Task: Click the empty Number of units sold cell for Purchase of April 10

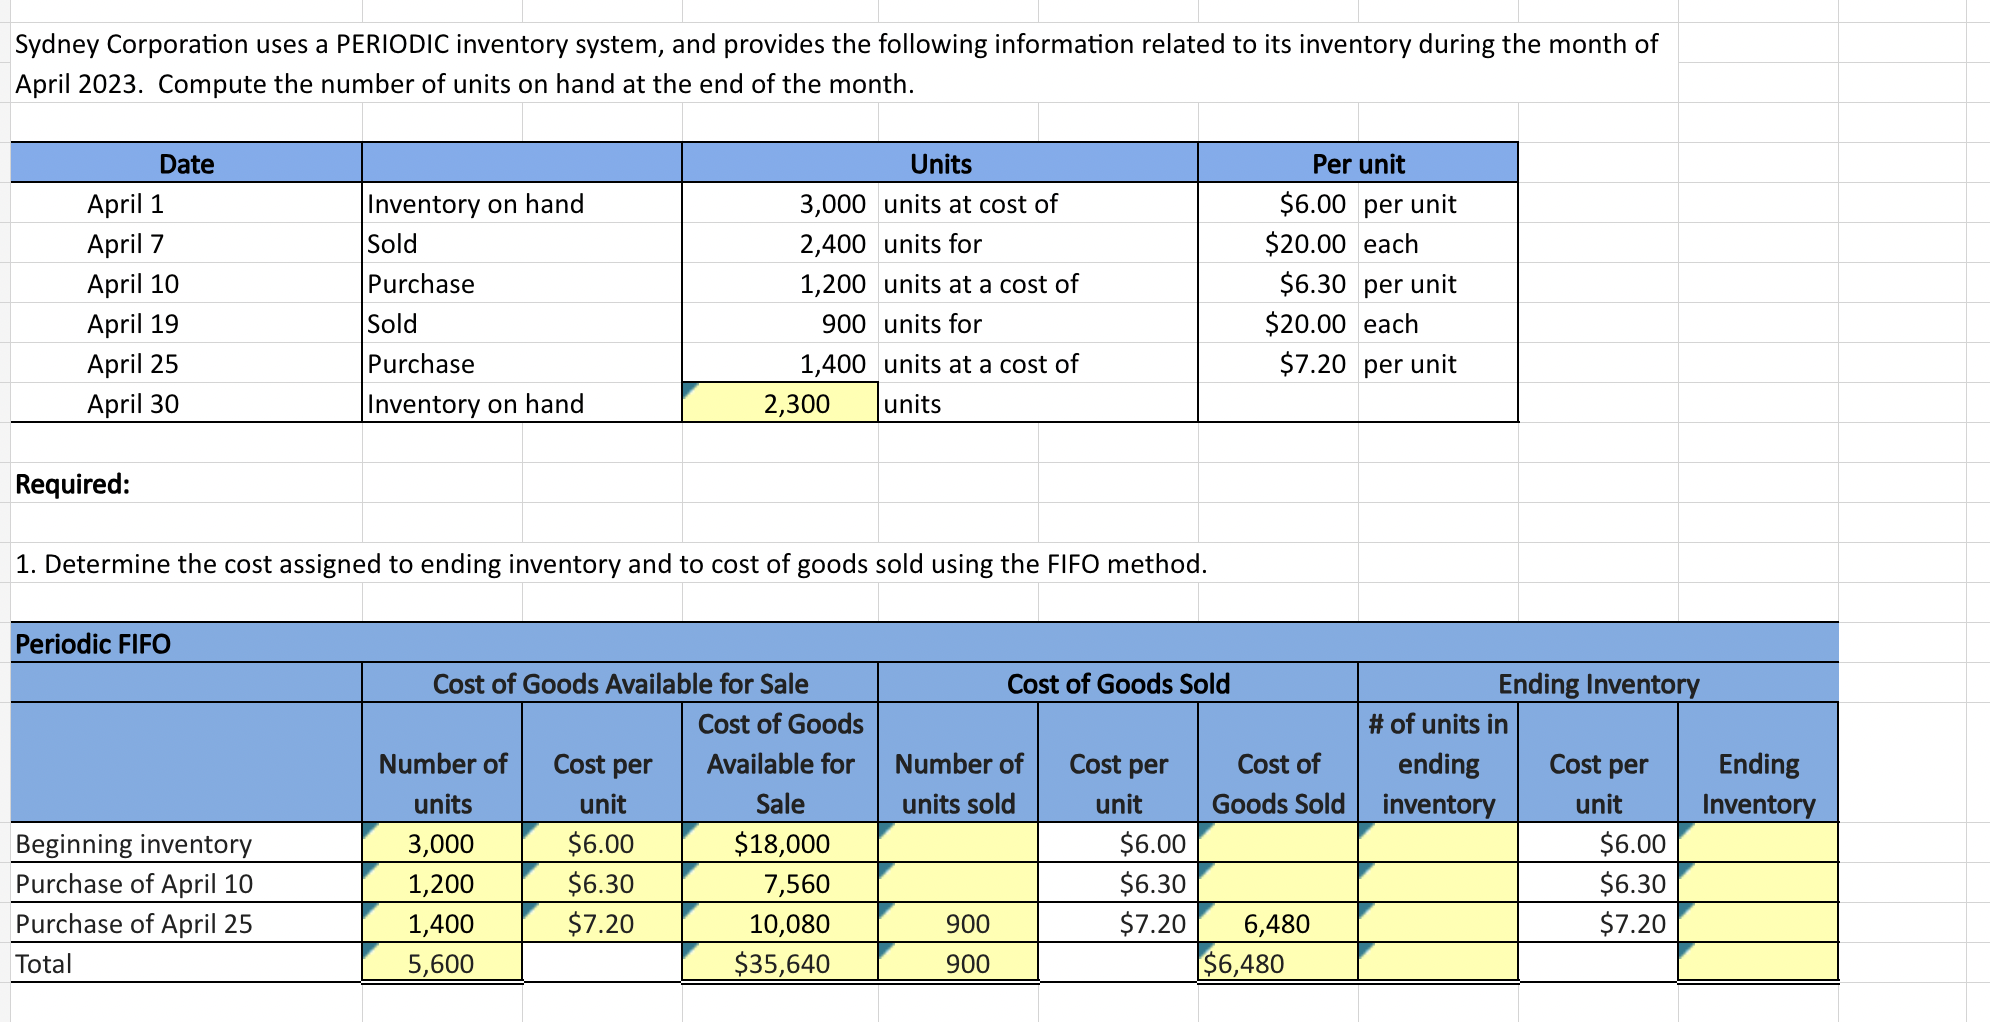Action: (x=958, y=883)
